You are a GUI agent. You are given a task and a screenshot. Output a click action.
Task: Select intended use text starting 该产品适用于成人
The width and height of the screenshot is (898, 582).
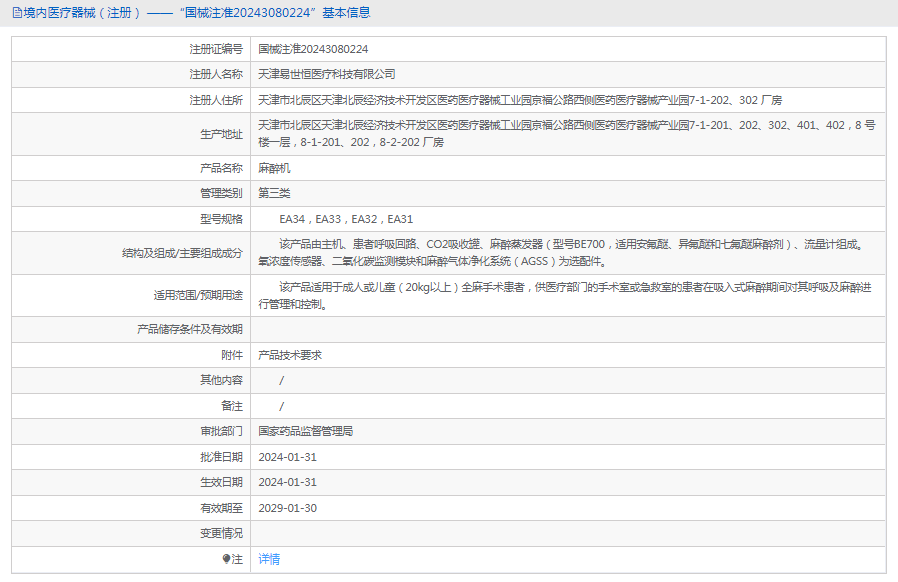tap(565, 295)
